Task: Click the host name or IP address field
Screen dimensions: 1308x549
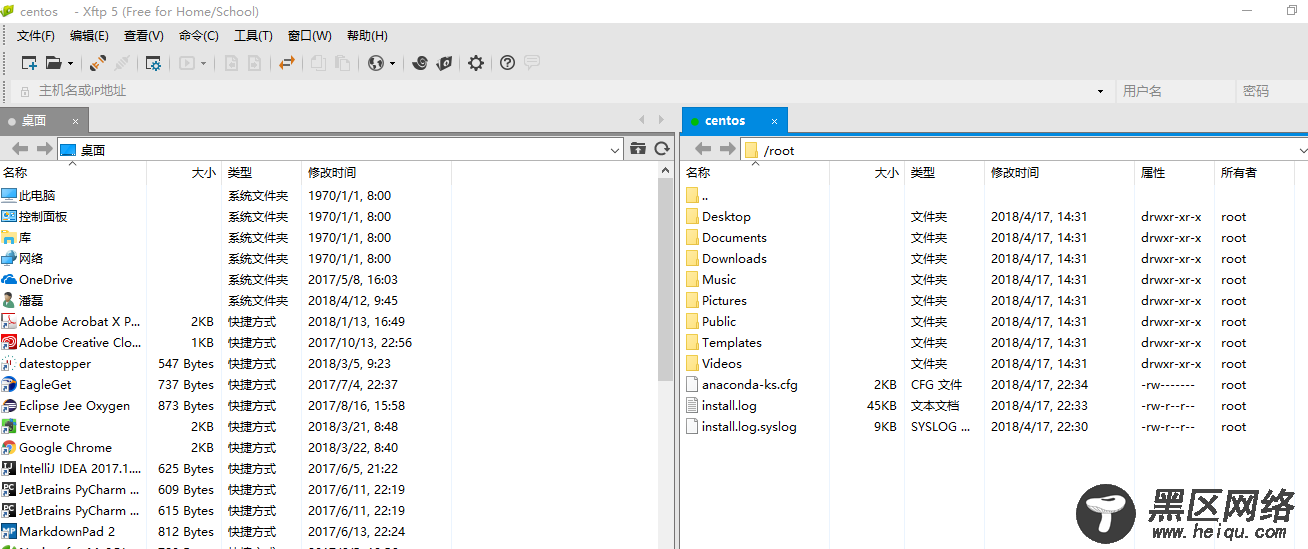Action: pos(560,91)
